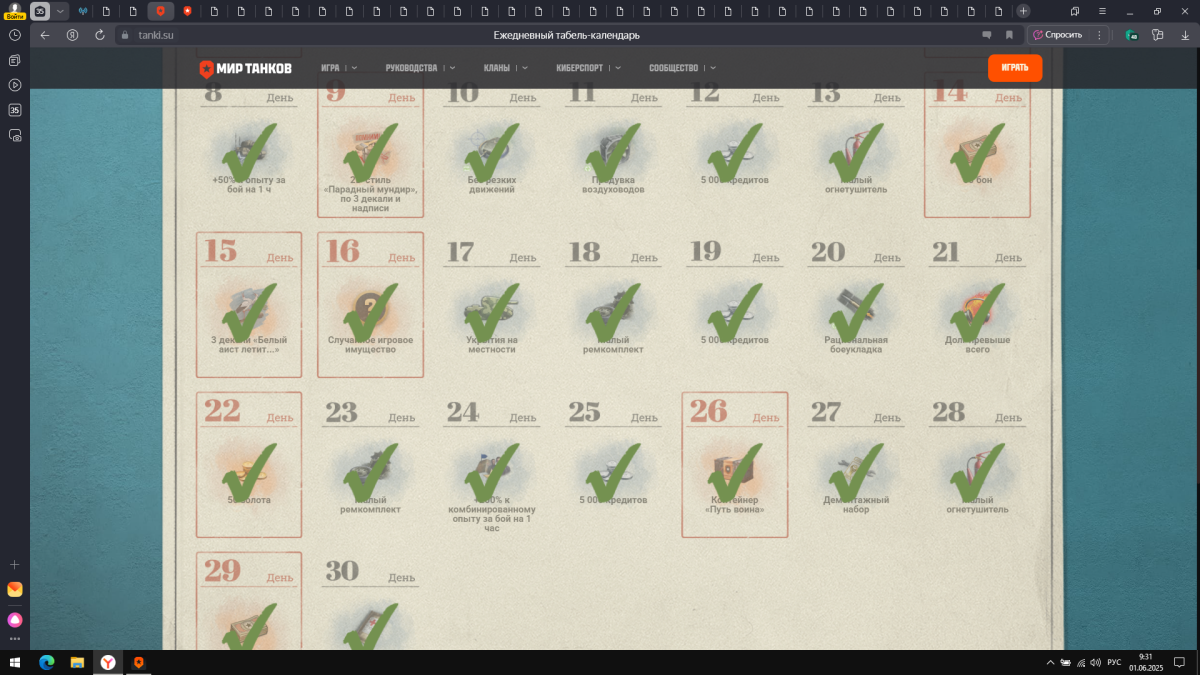Show hidden system tray icons chevron

tap(1050, 662)
